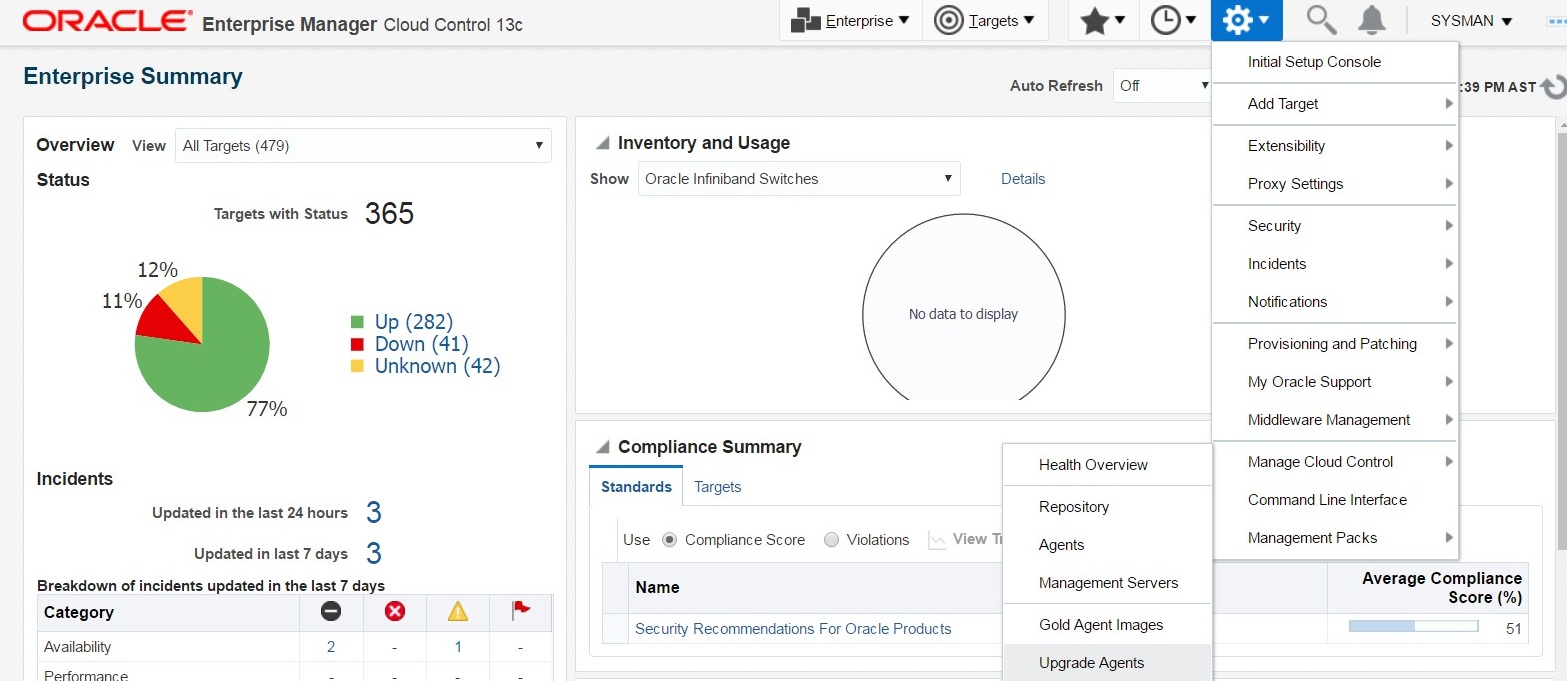The width and height of the screenshot is (1567, 681).
Task: Click the Escalated red flag column icon
Action: pos(521,609)
